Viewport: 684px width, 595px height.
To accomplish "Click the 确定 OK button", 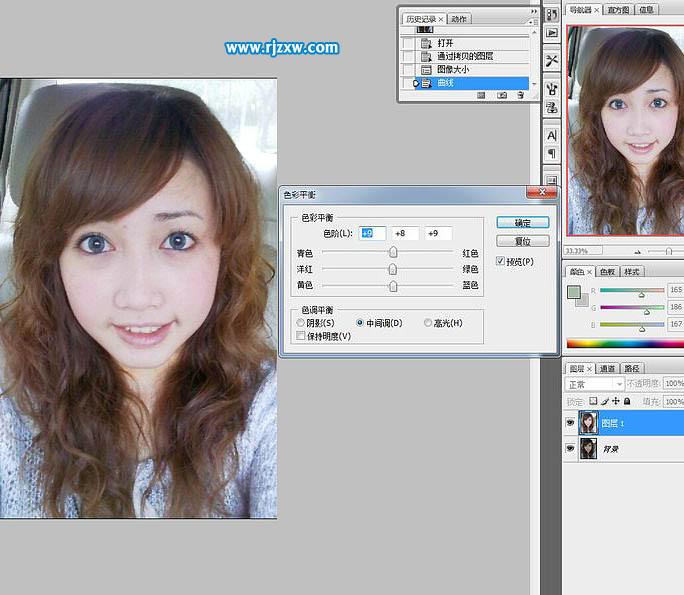I will (523, 223).
